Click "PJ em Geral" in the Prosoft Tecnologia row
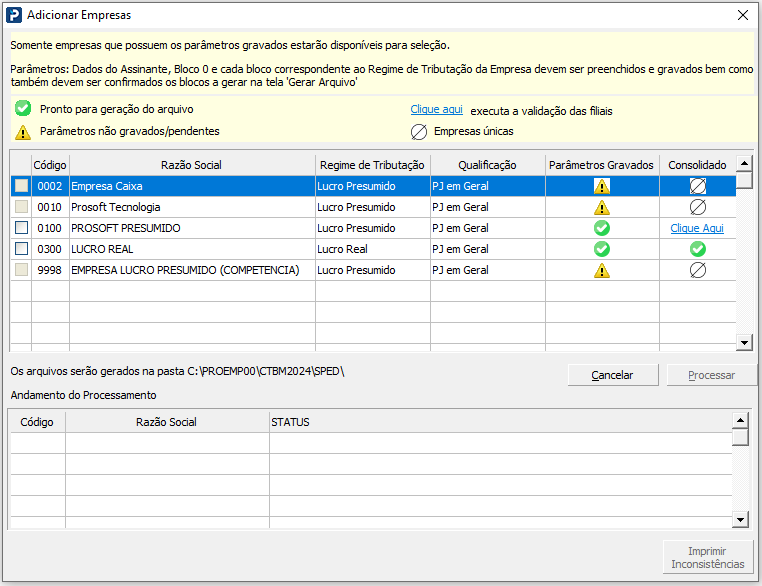This screenshot has height=586, width=762. (x=487, y=207)
